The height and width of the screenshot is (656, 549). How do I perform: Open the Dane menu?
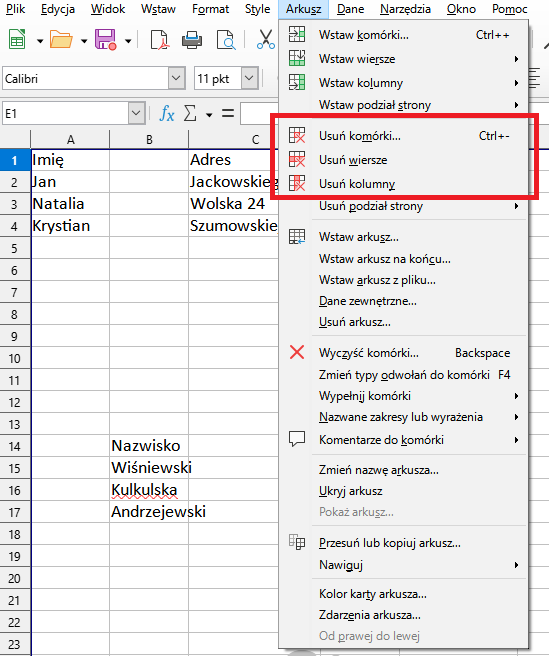(350, 9)
